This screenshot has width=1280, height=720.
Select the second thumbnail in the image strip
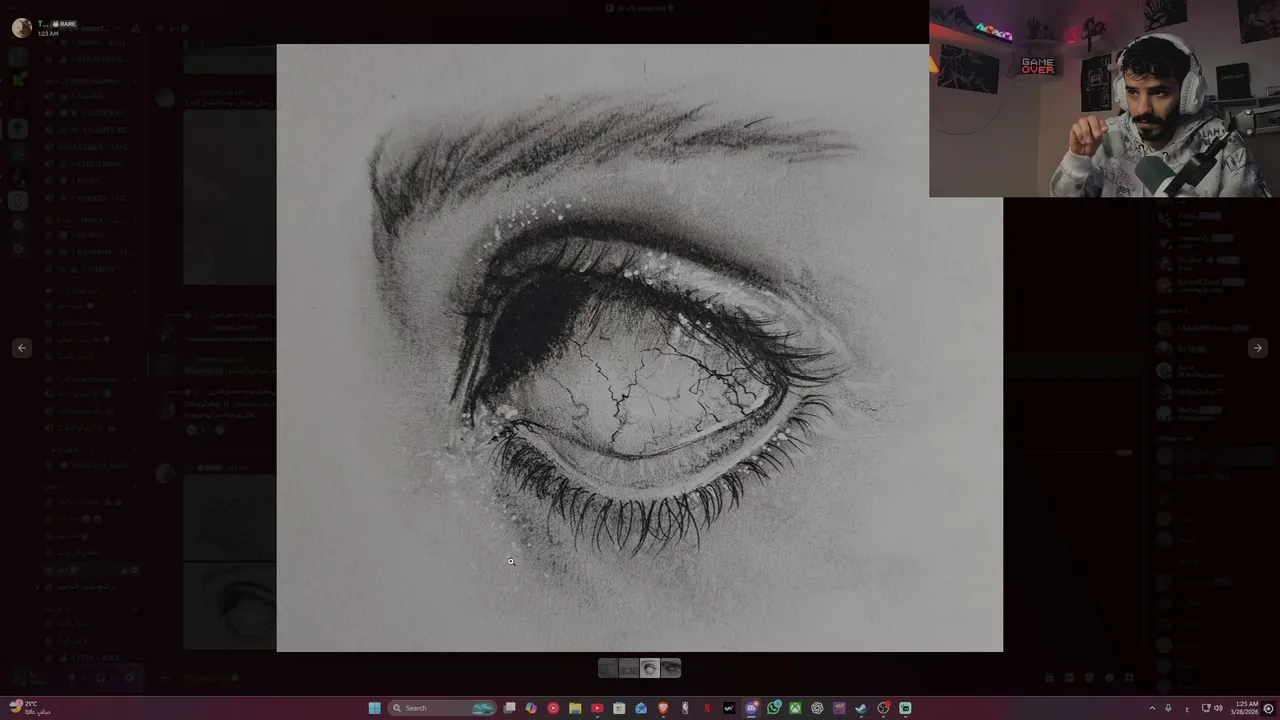[x=629, y=668]
